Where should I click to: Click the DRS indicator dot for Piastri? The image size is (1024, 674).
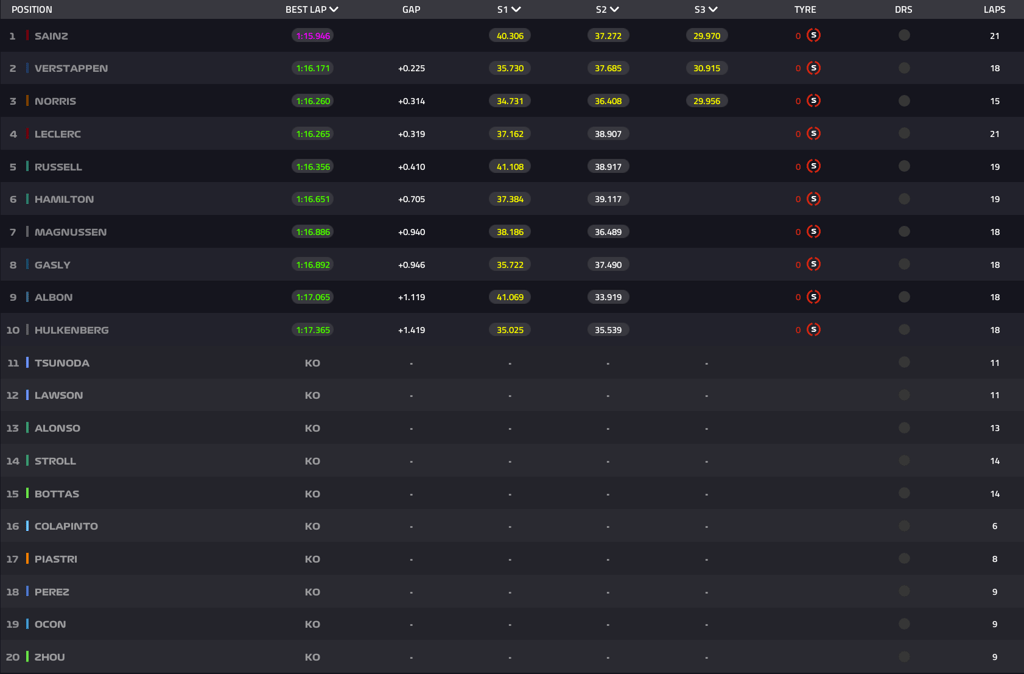[904, 558]
